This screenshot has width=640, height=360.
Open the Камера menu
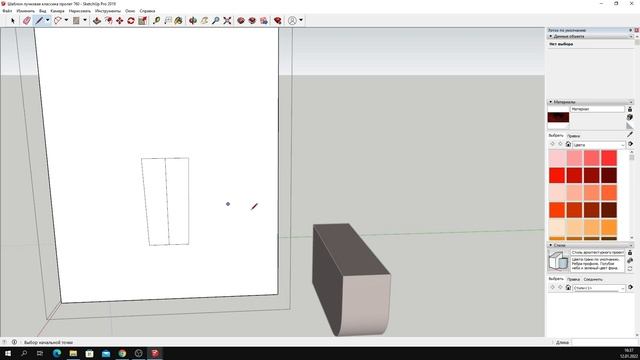[x=58, y=11]
